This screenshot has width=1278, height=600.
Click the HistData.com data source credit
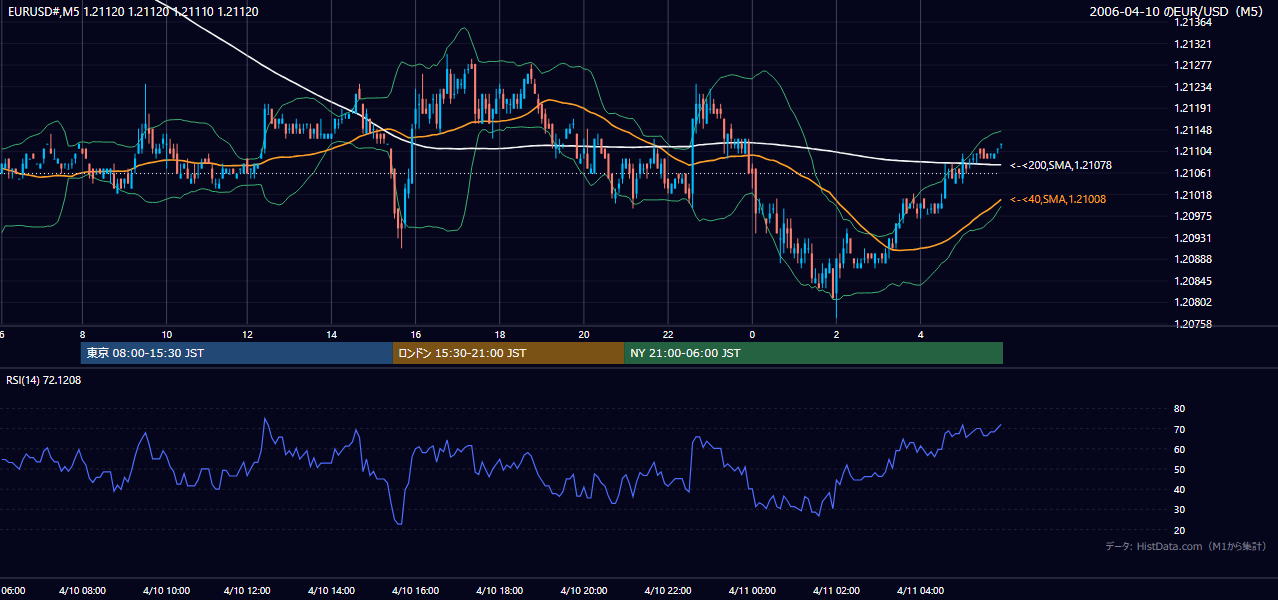click(1187, 546)
